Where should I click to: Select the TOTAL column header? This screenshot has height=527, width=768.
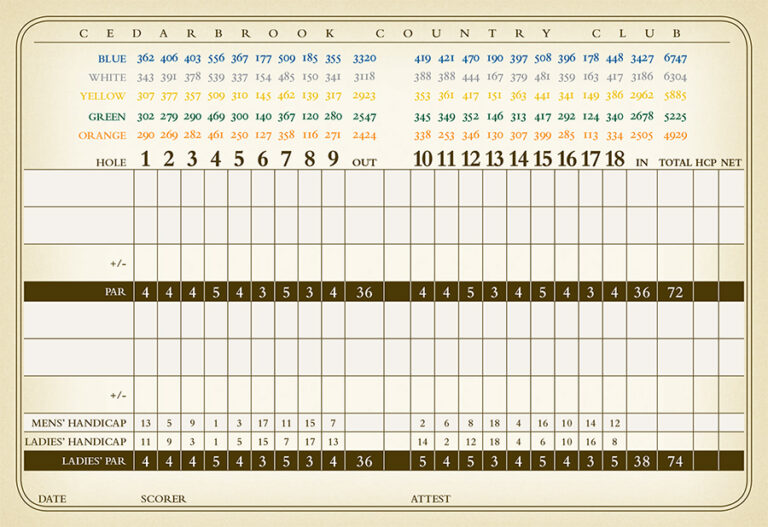(x=674, y=161)
